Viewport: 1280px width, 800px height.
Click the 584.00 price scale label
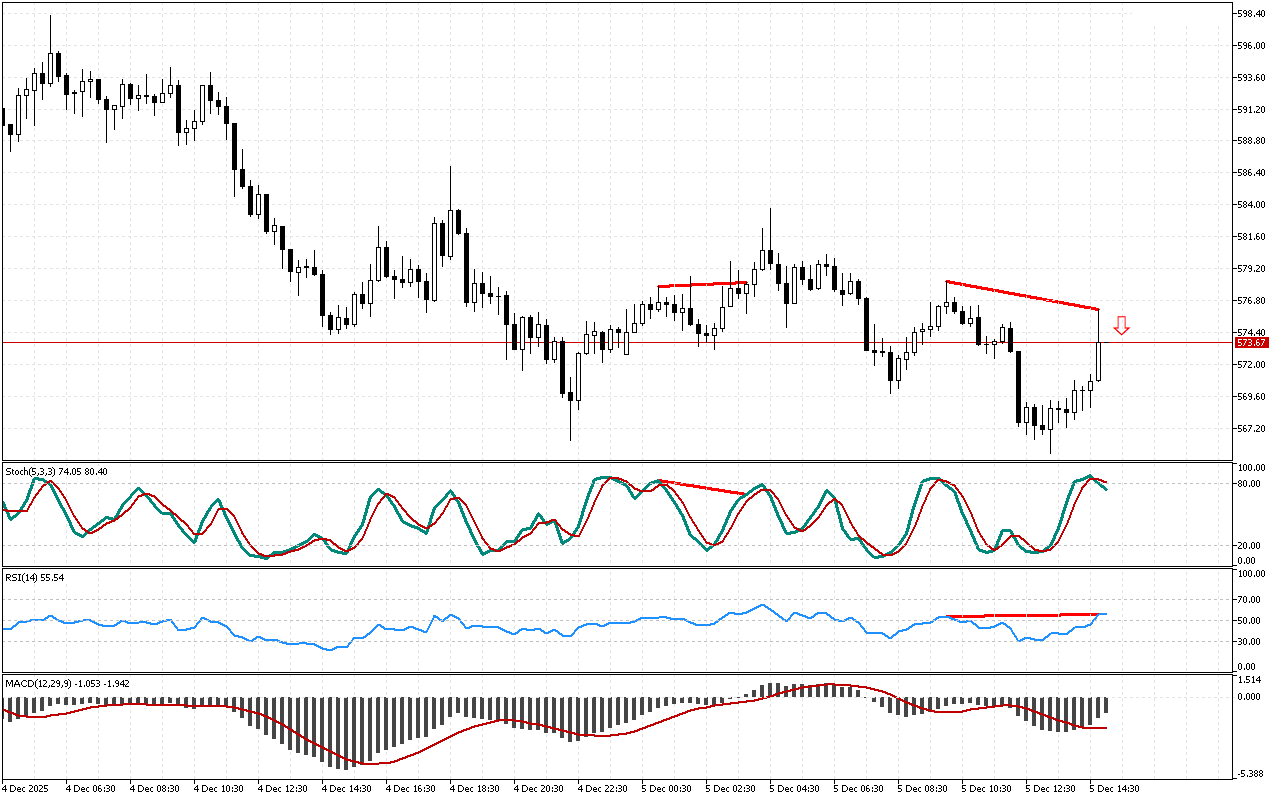pyautogui.click(x=1251, y=205)
